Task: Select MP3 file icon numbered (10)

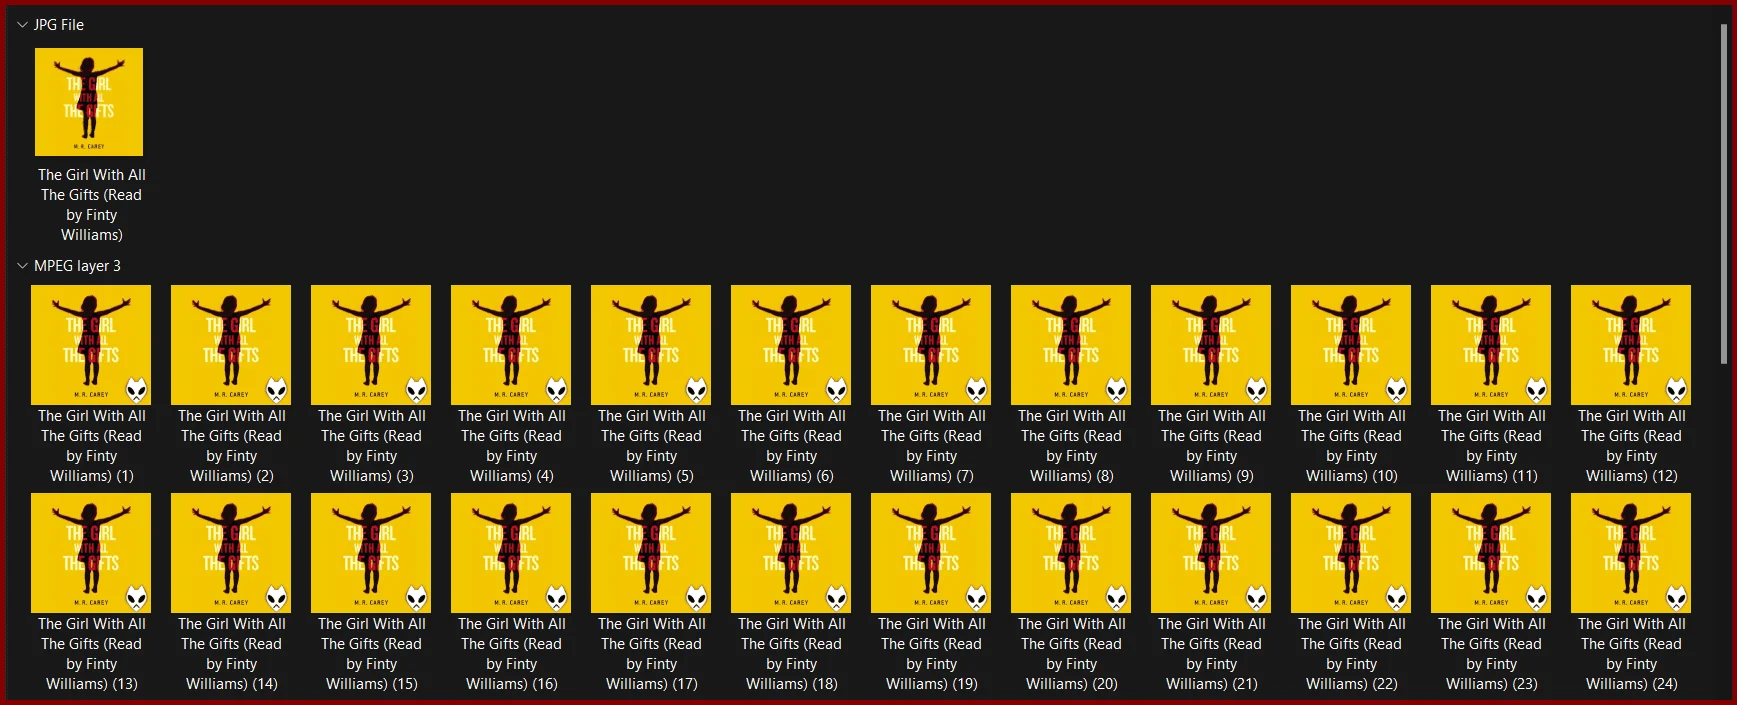Action: pos(1351,345)
